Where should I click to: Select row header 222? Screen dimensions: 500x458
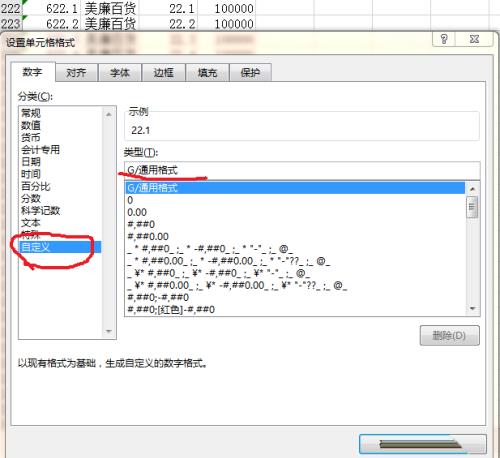tap(11, 8)
